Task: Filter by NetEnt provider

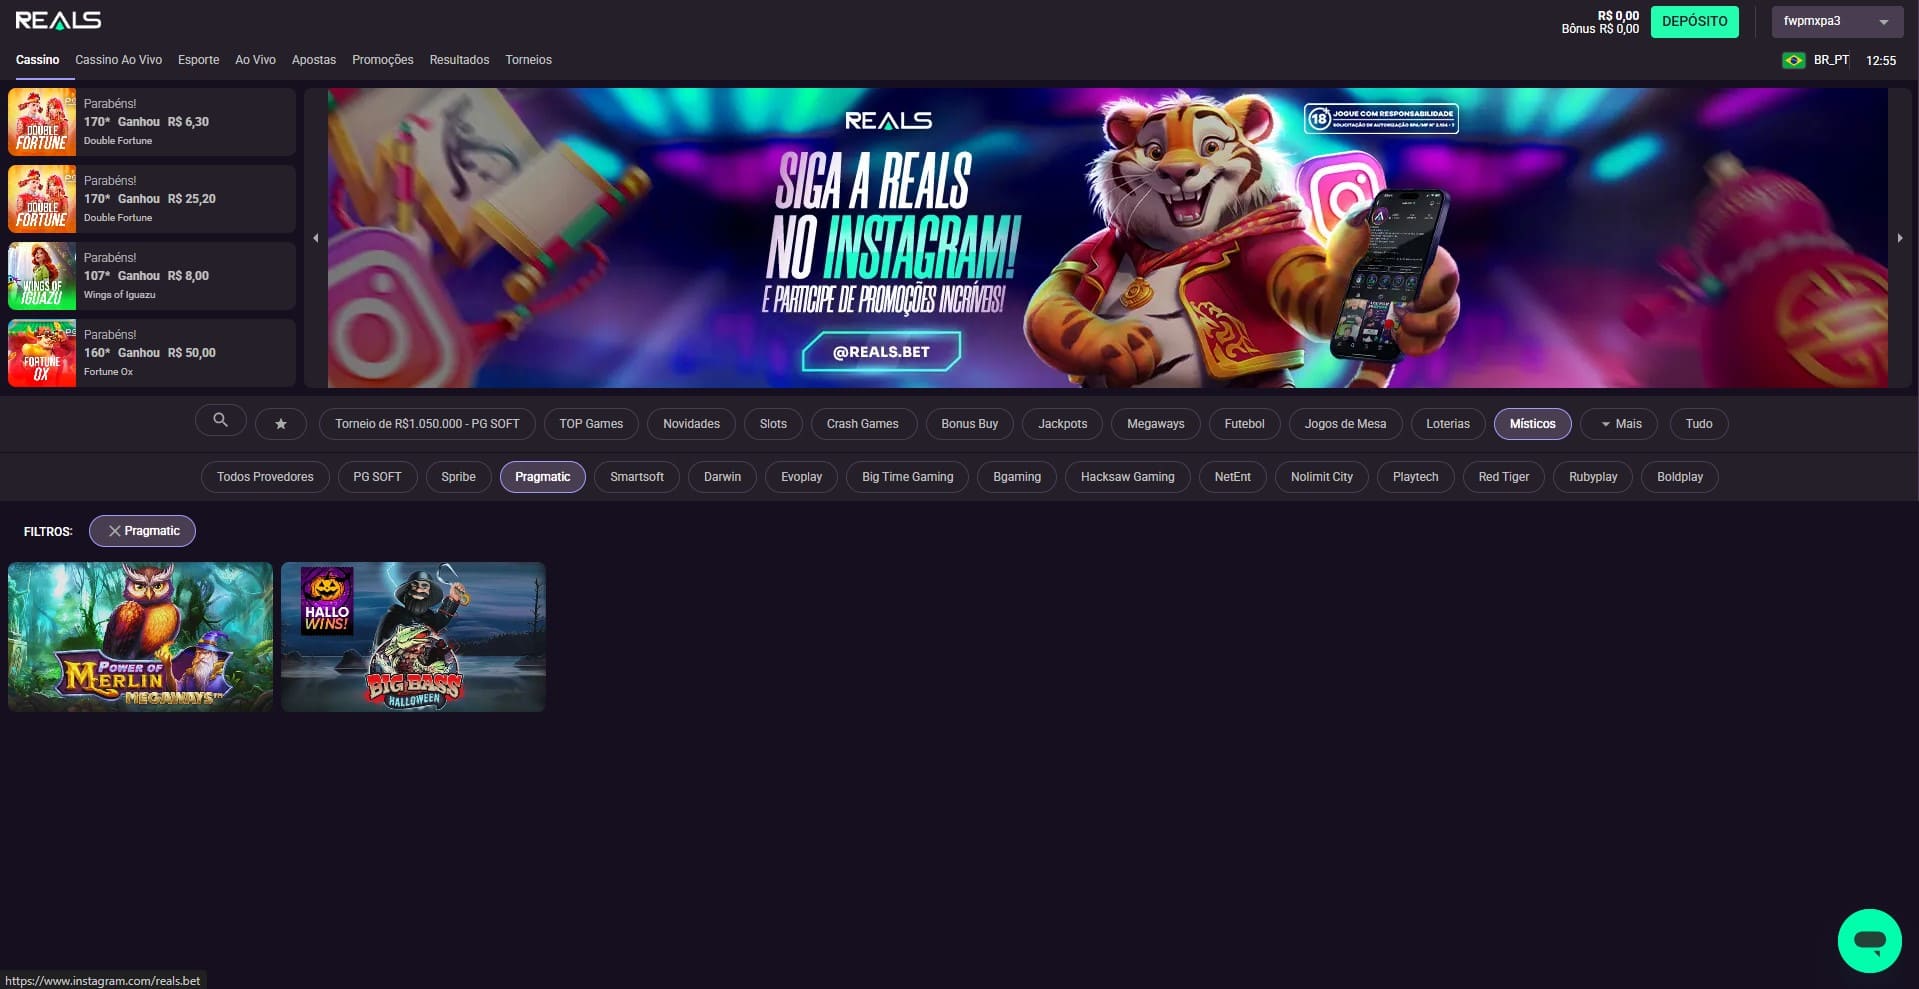Action: point(1232,477)
